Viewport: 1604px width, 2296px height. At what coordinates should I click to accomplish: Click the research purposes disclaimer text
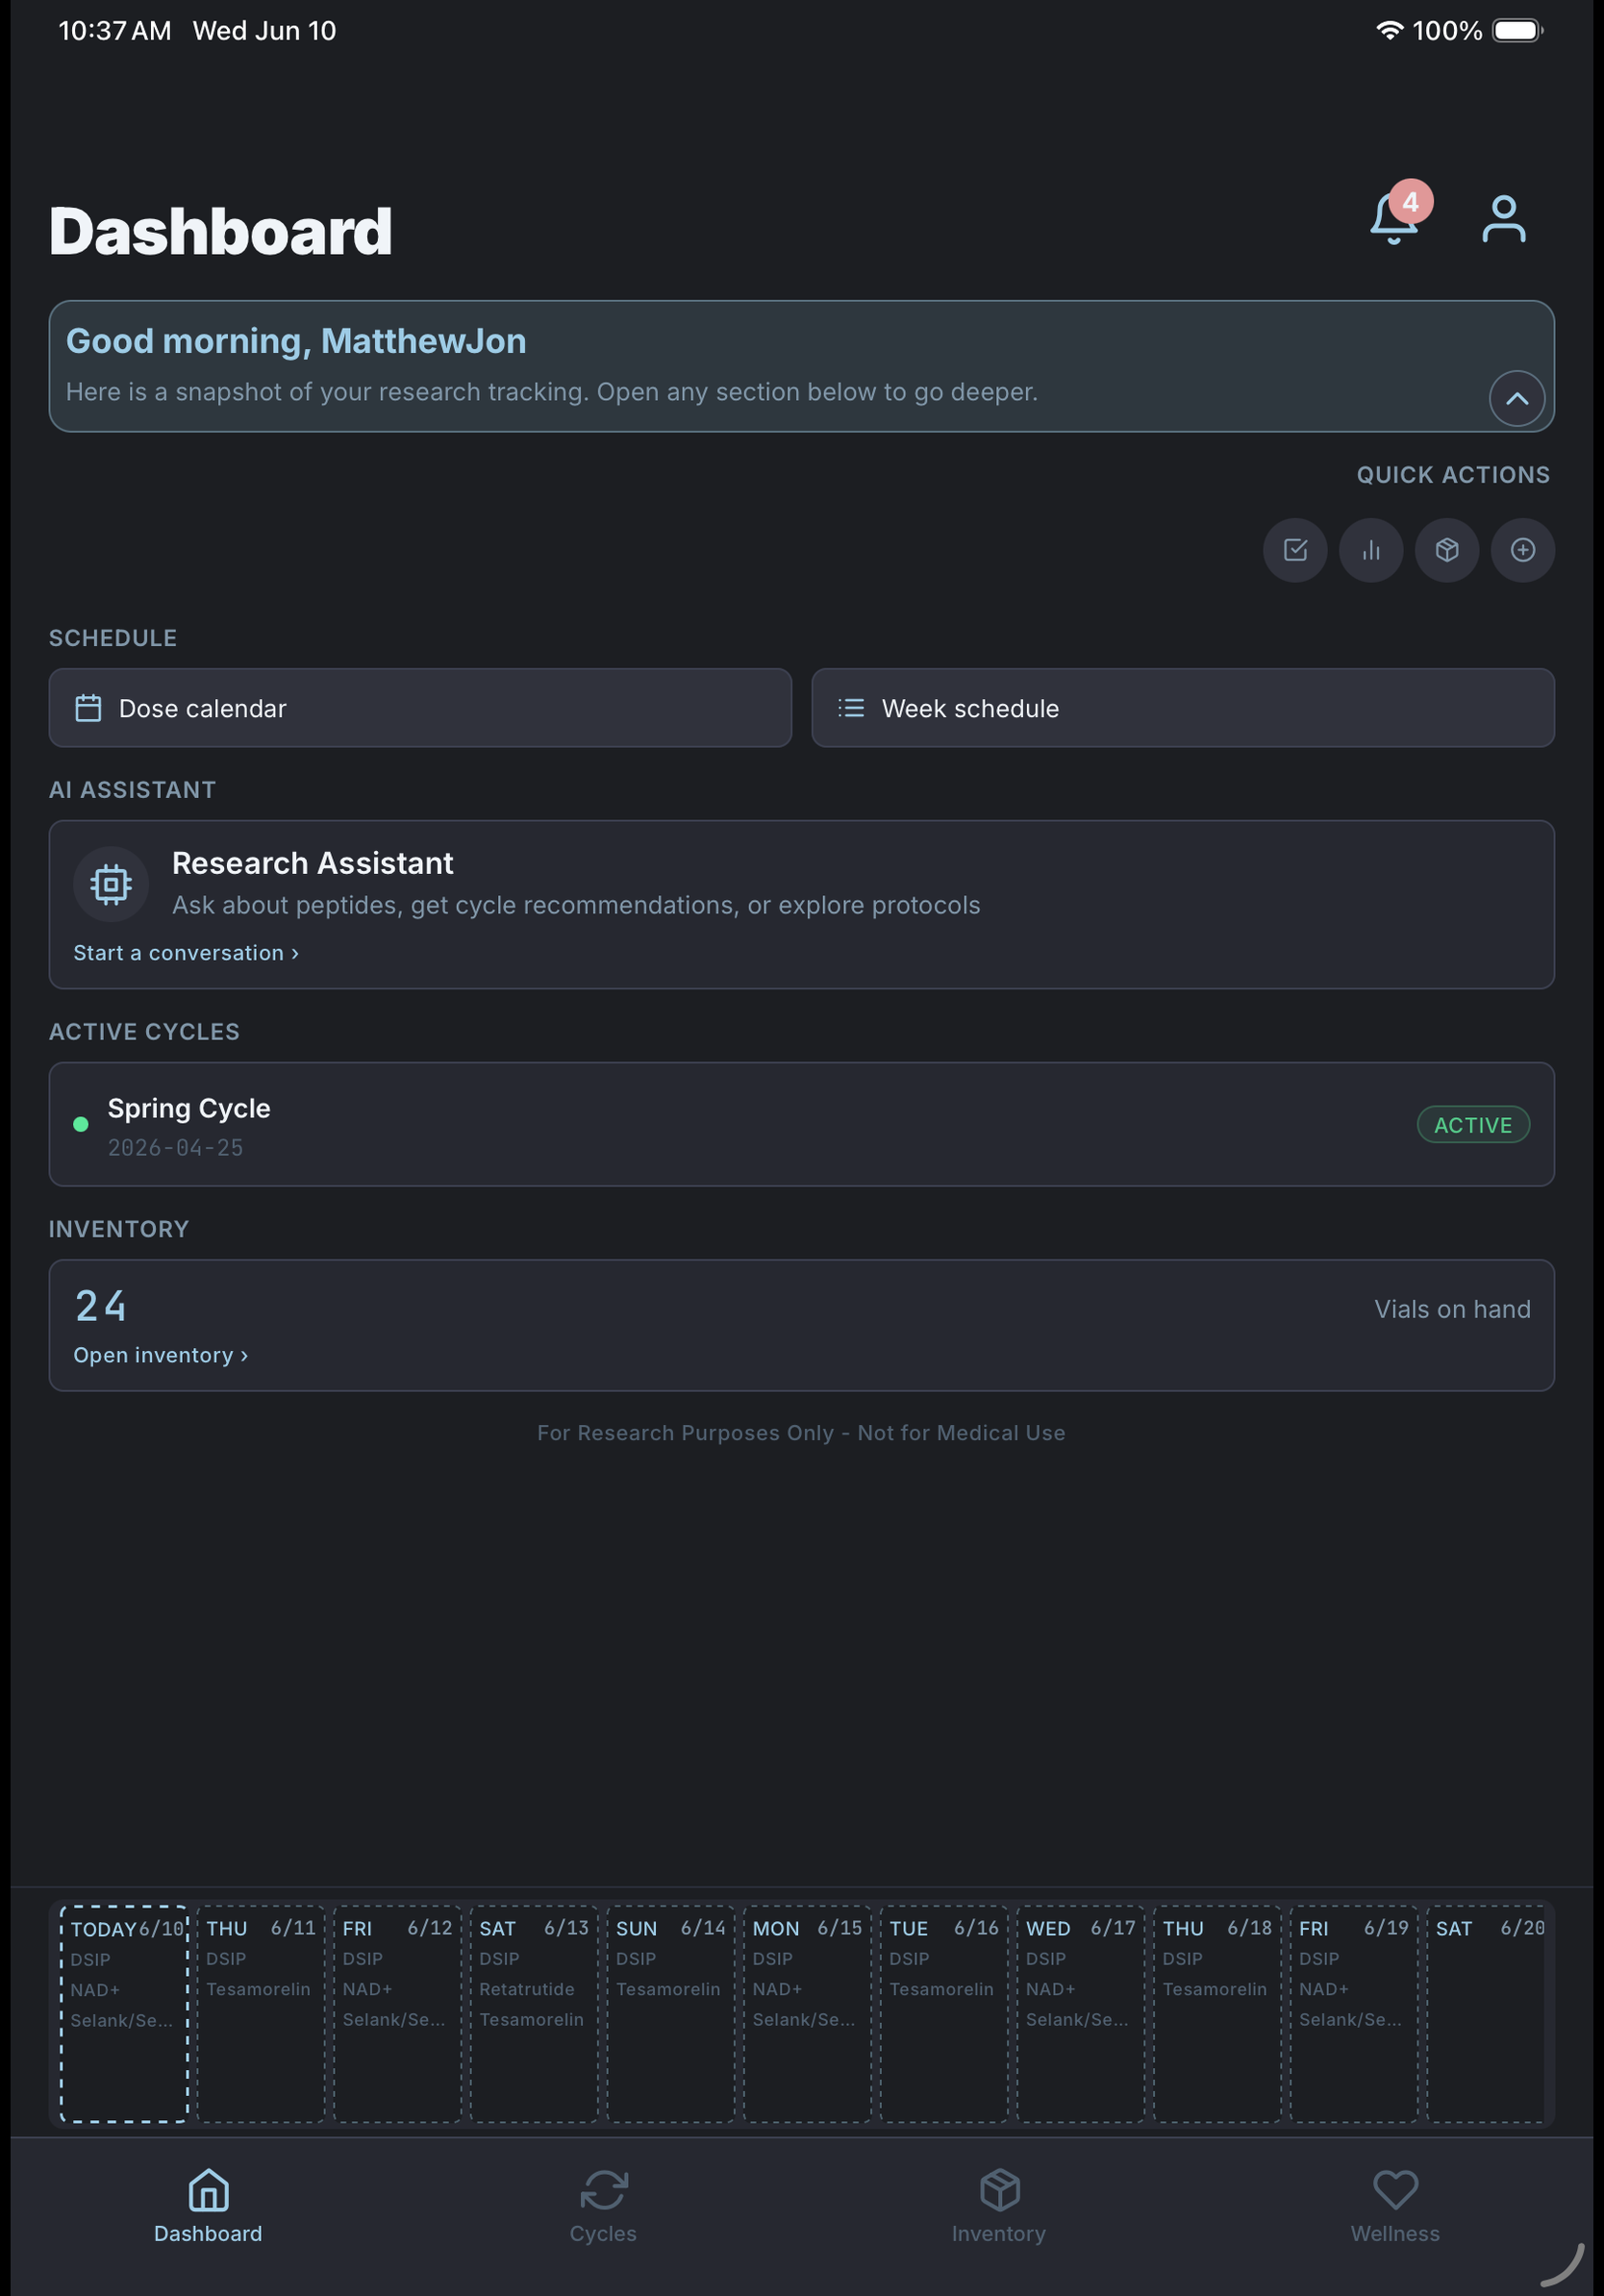(x=801, y=1433)
